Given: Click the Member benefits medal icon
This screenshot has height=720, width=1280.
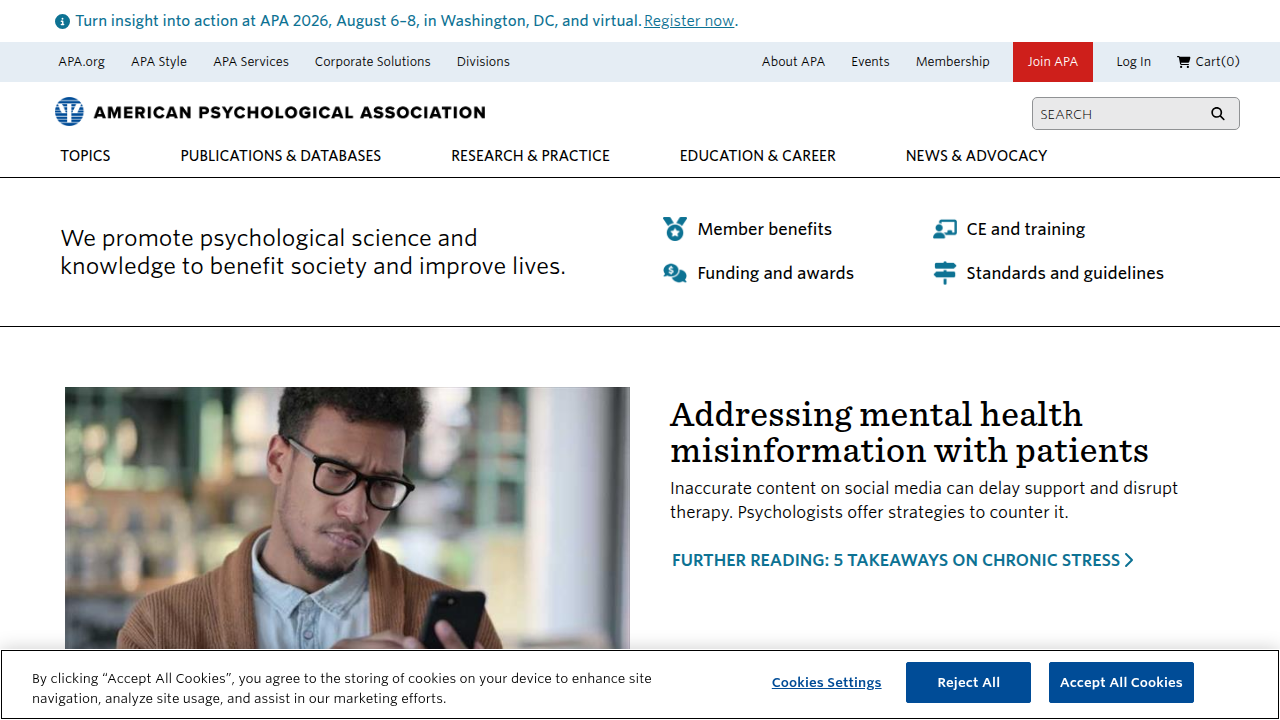Looking at the screenshot, I should pyautogui.click(x=675, y=229).
